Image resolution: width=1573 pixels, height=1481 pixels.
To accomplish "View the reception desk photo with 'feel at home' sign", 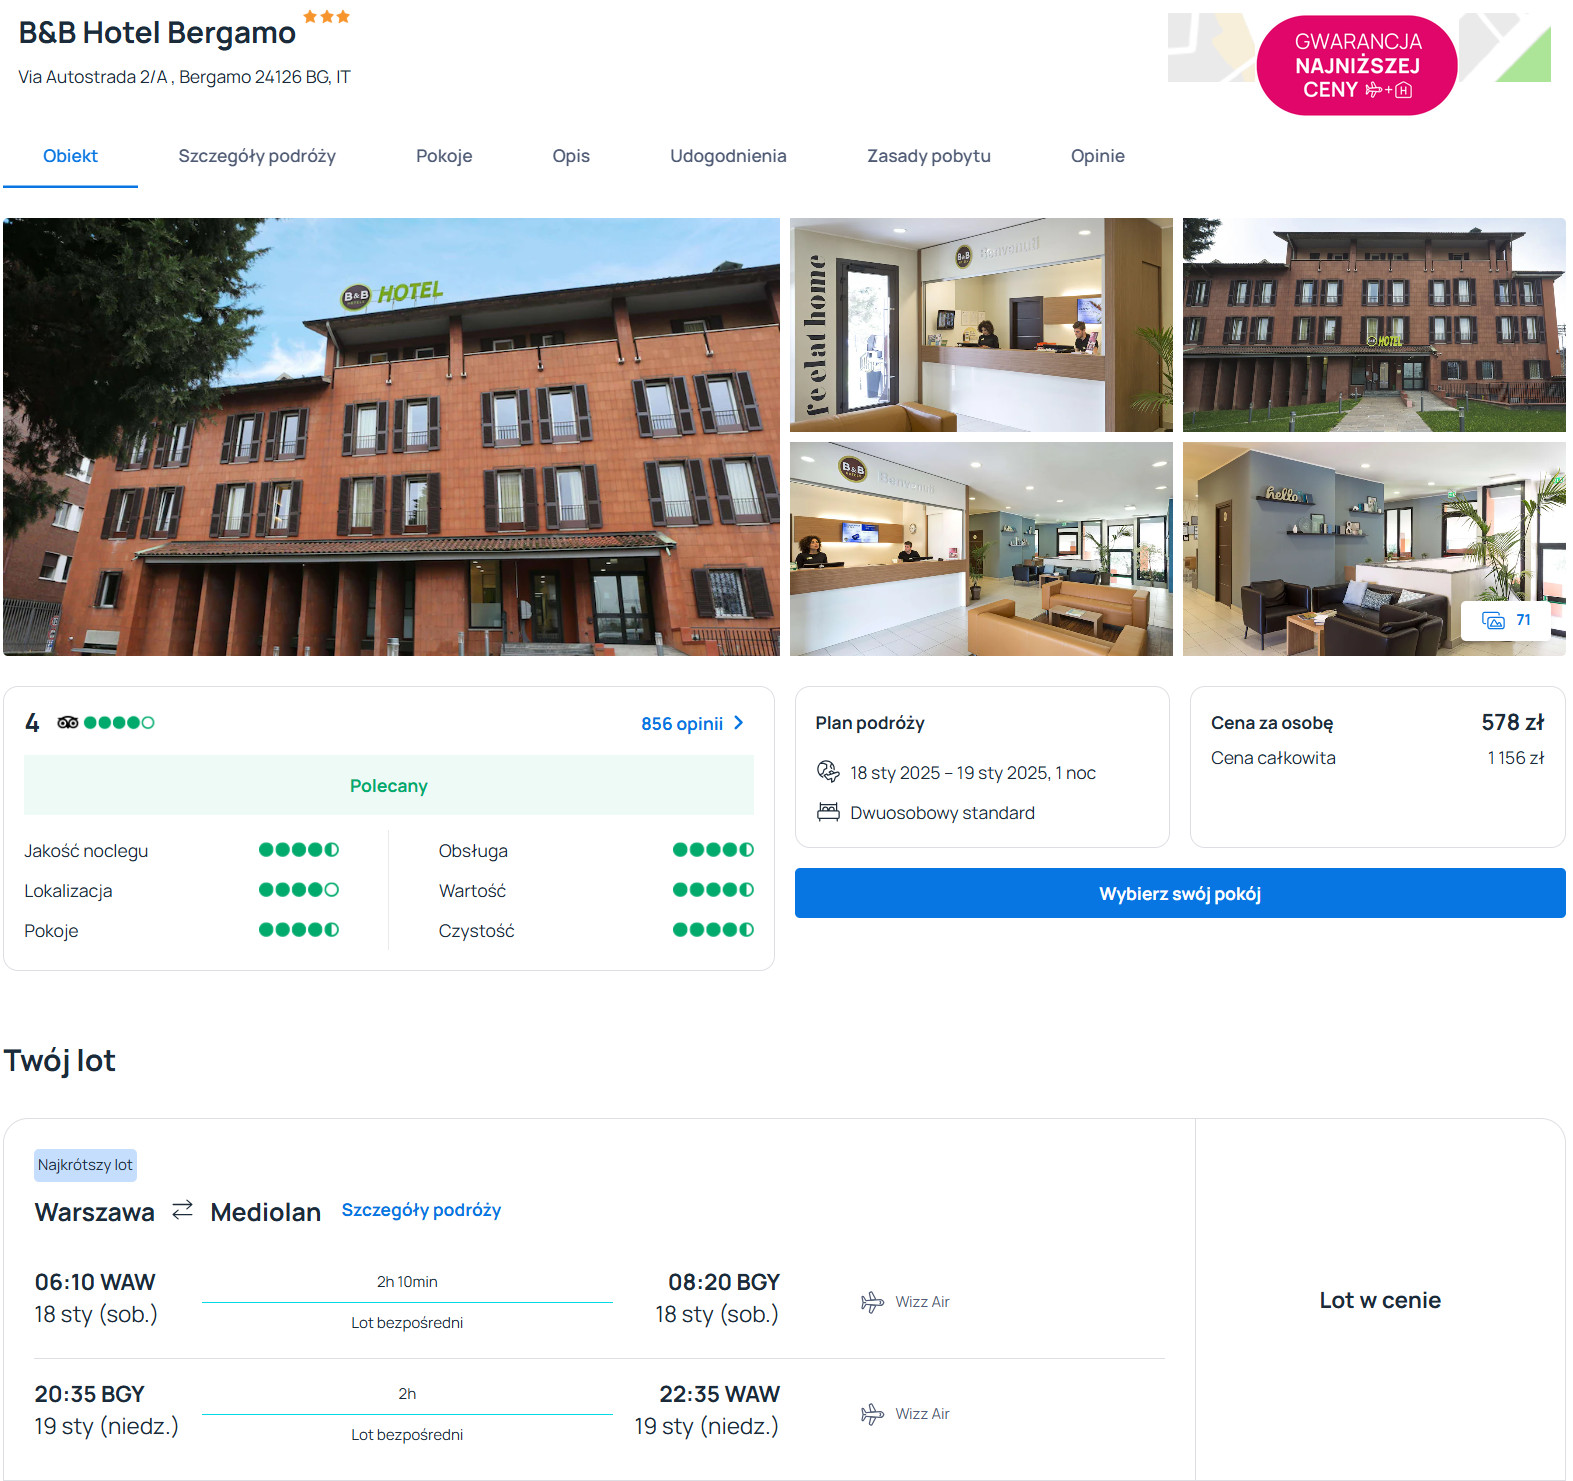I will pyautogui.click(x=981, y=325).
